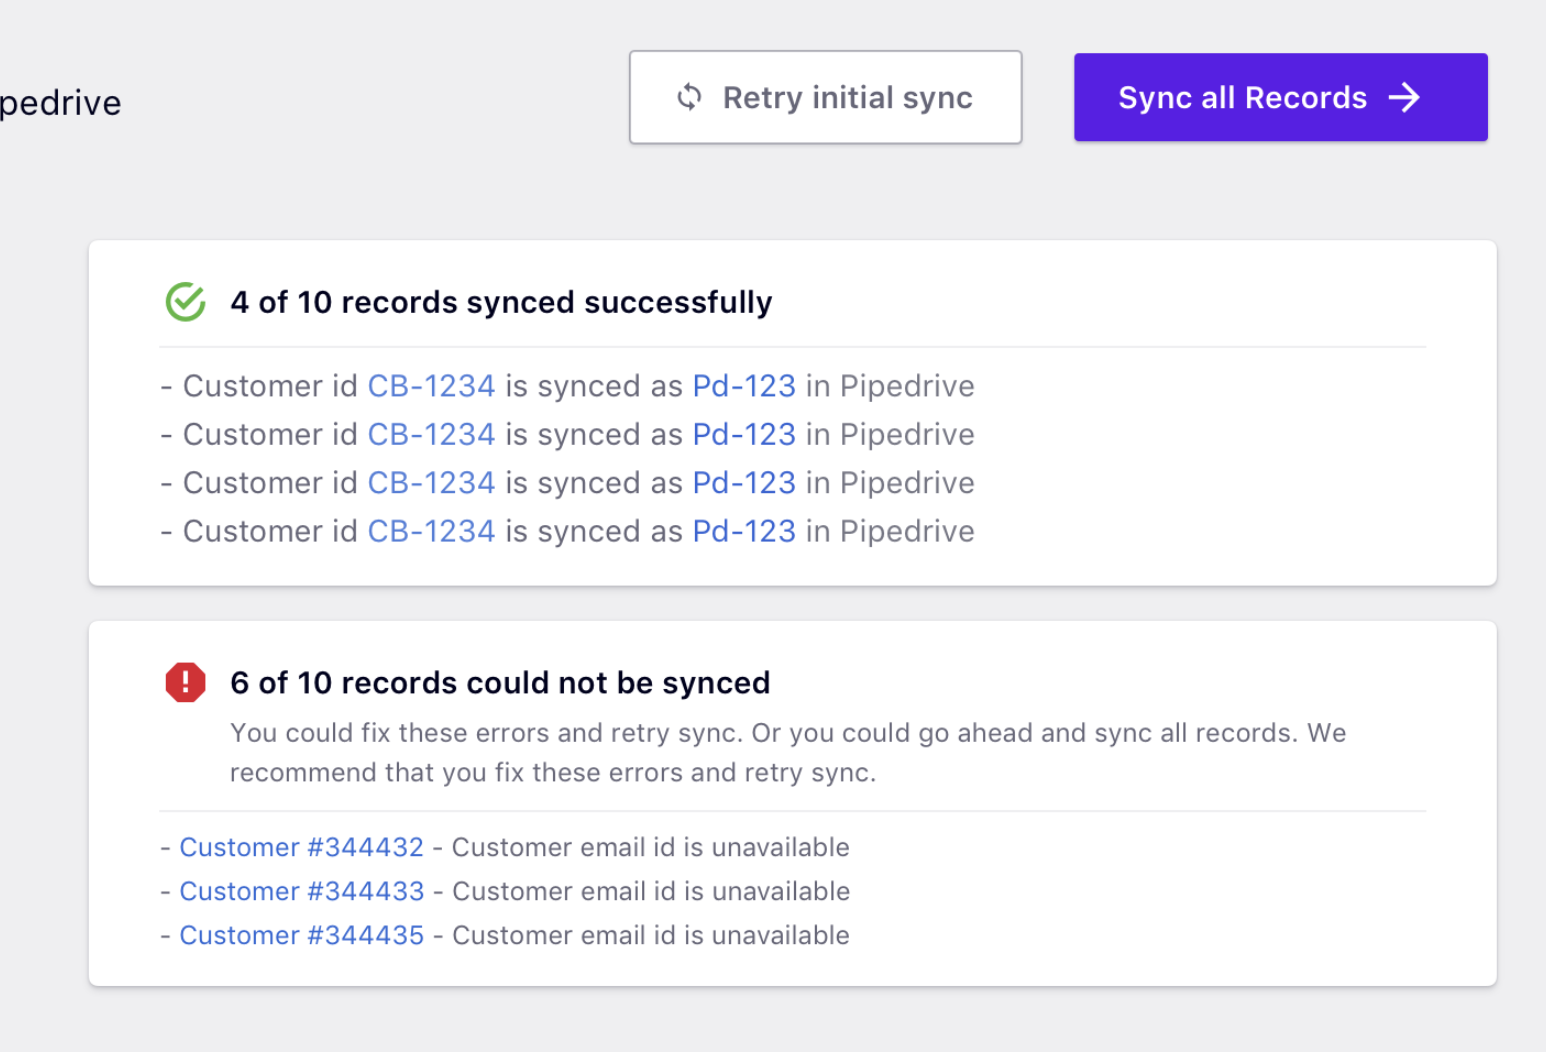
Task: Open the Customer #344432 link
Action: pos(301,847)
